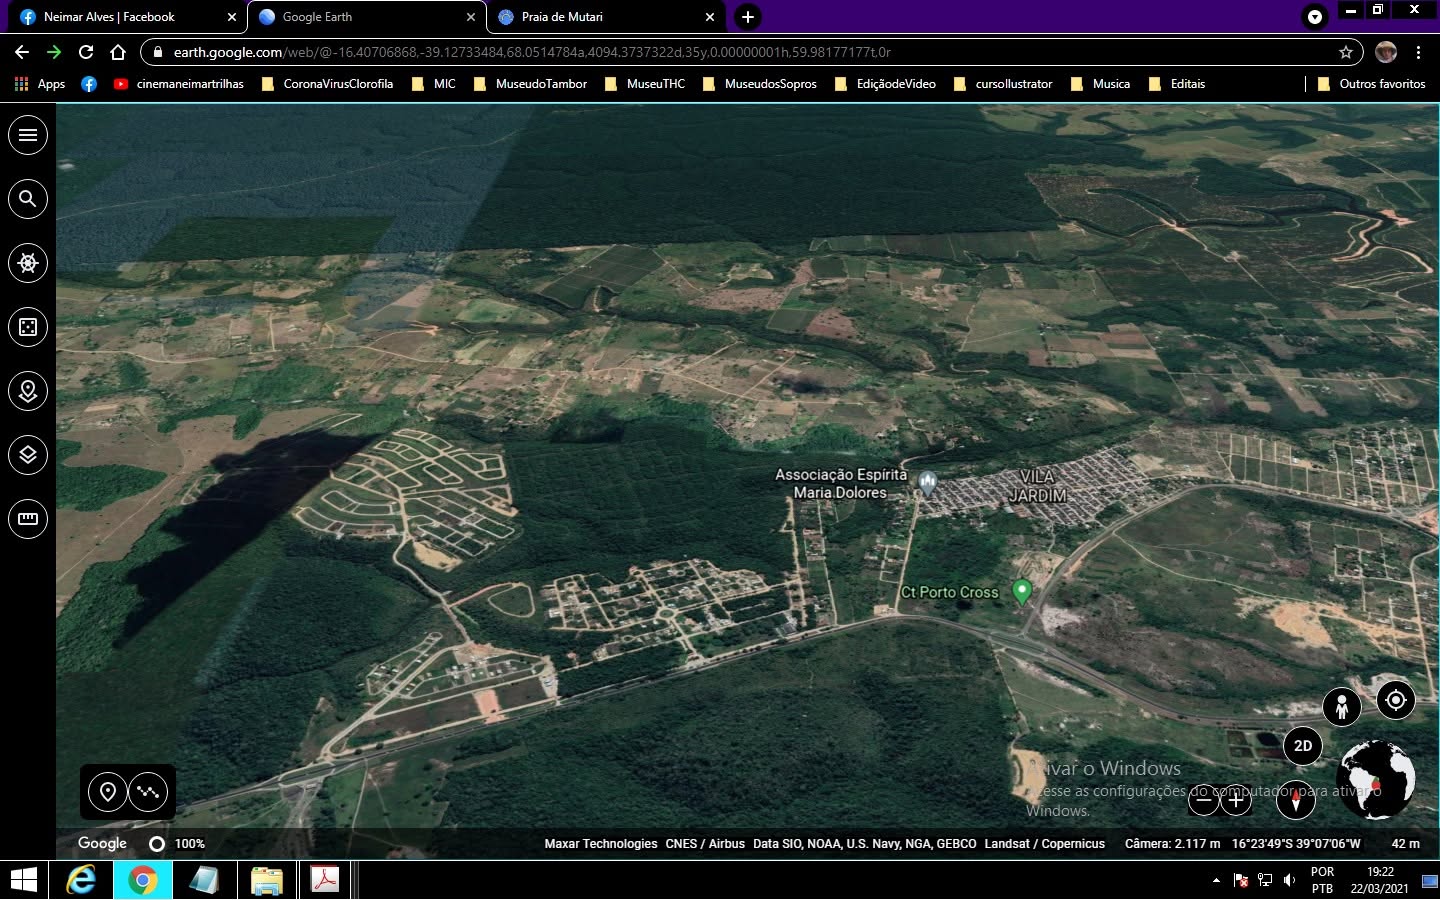This screenshot has height=900, width=1440.
Task: Select the Google Earth browser tab
Action: pos(366,17)
